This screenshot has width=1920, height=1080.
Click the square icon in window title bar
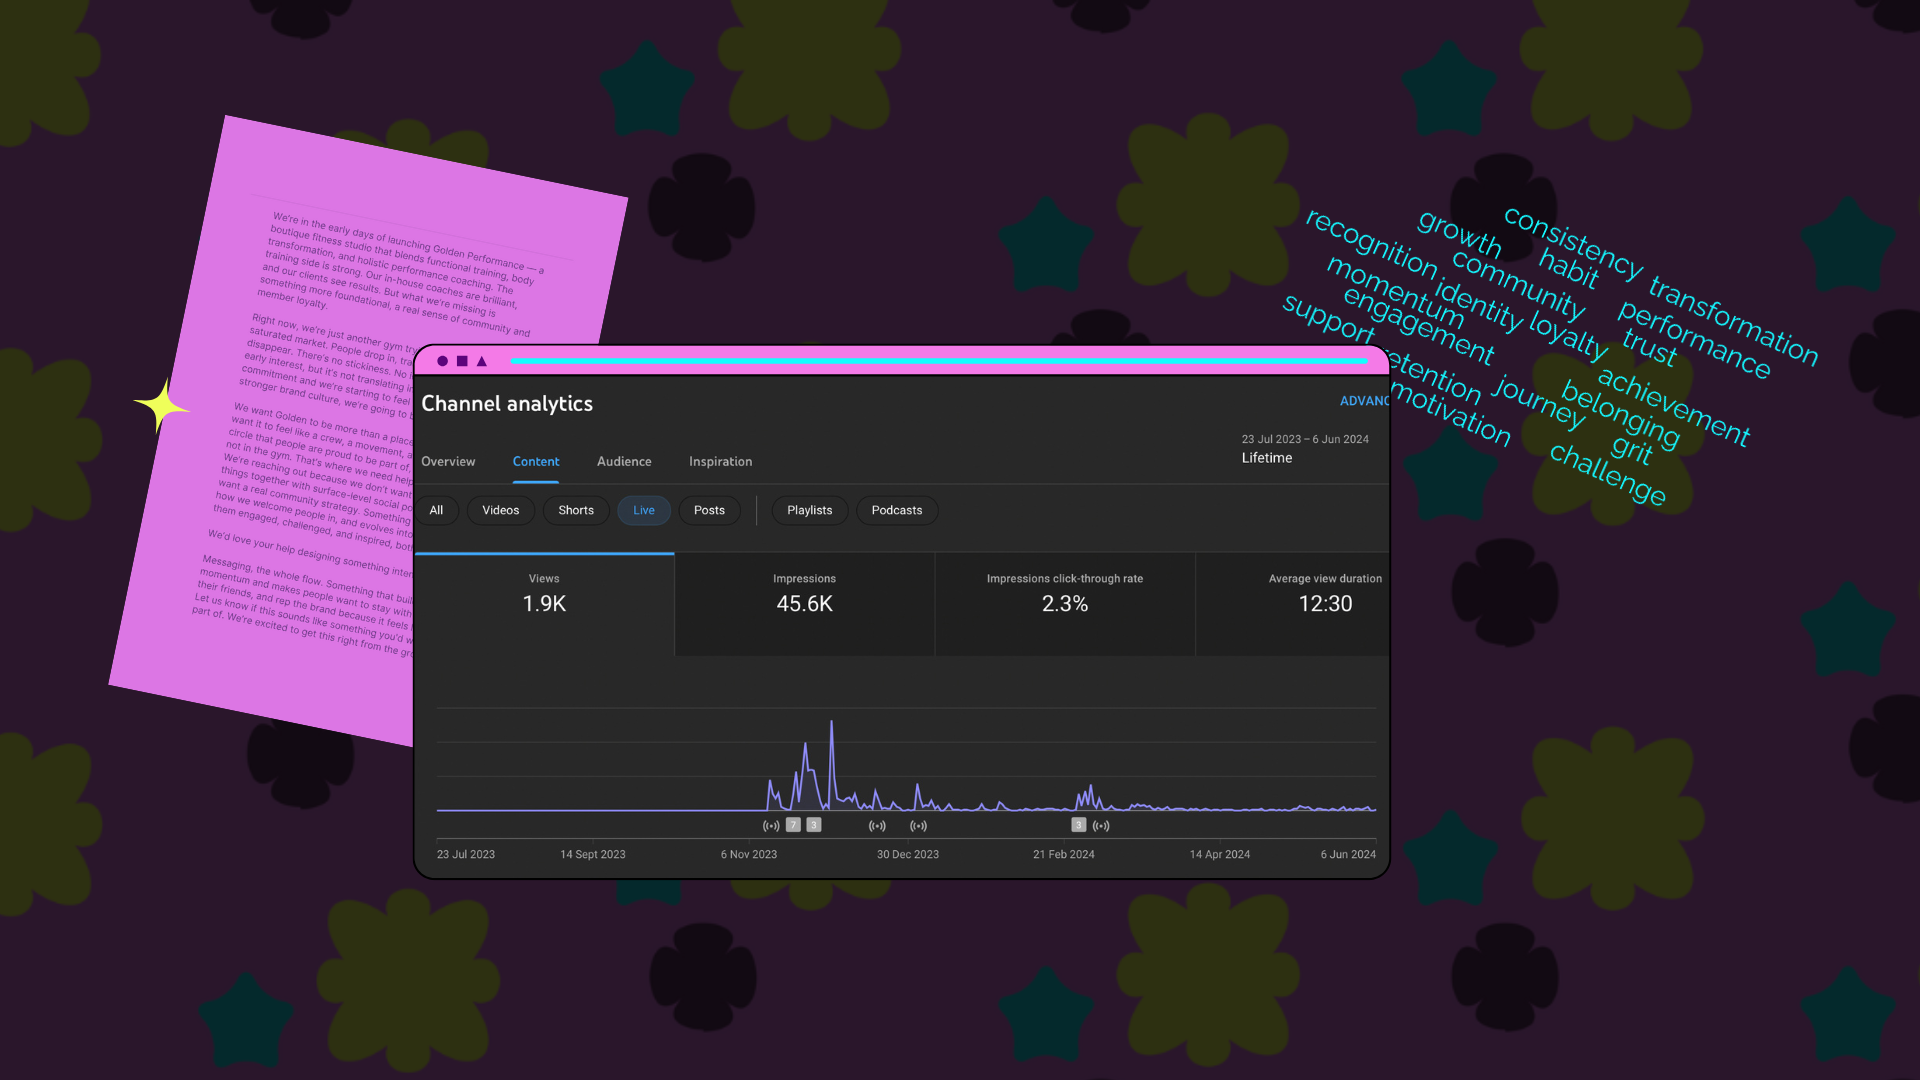coord(462,361)
